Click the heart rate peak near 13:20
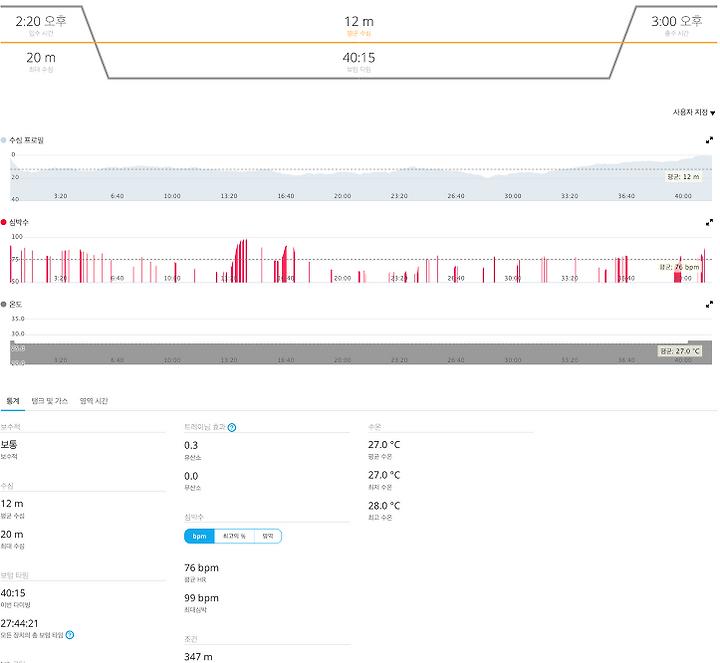Image resolution: width=720 pixels, height=663 pixels. pyautogui.click(x=243, y=261)
